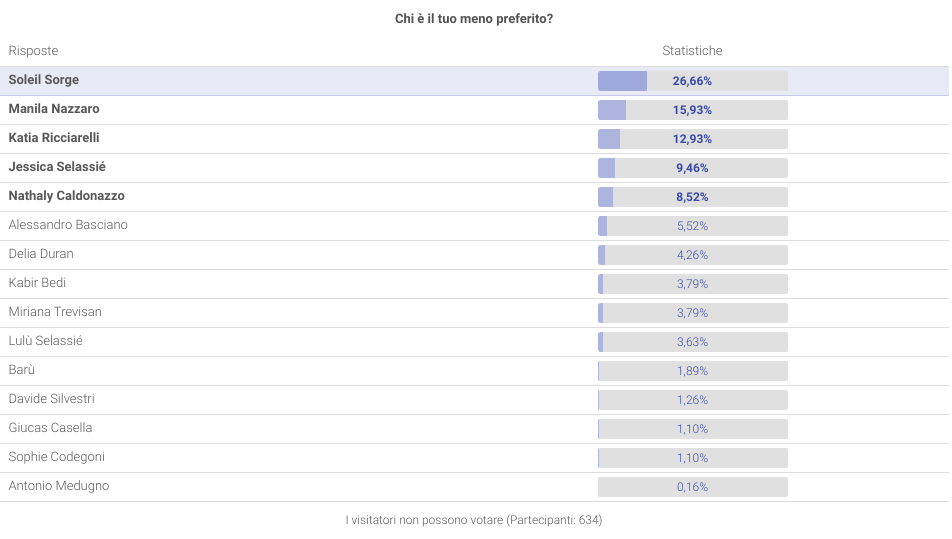
Task: Click the Katia Ricciarelli name
Action: tap(54, 138)
